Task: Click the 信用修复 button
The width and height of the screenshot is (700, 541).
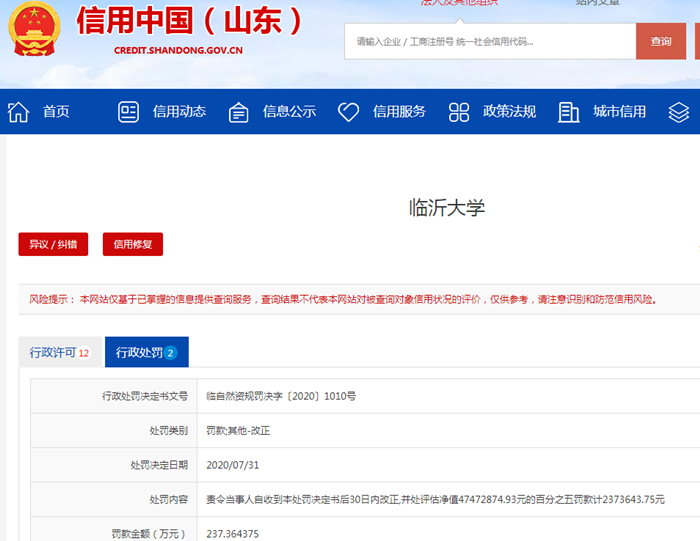Action: pyautogui.click(x=133, y=244)
